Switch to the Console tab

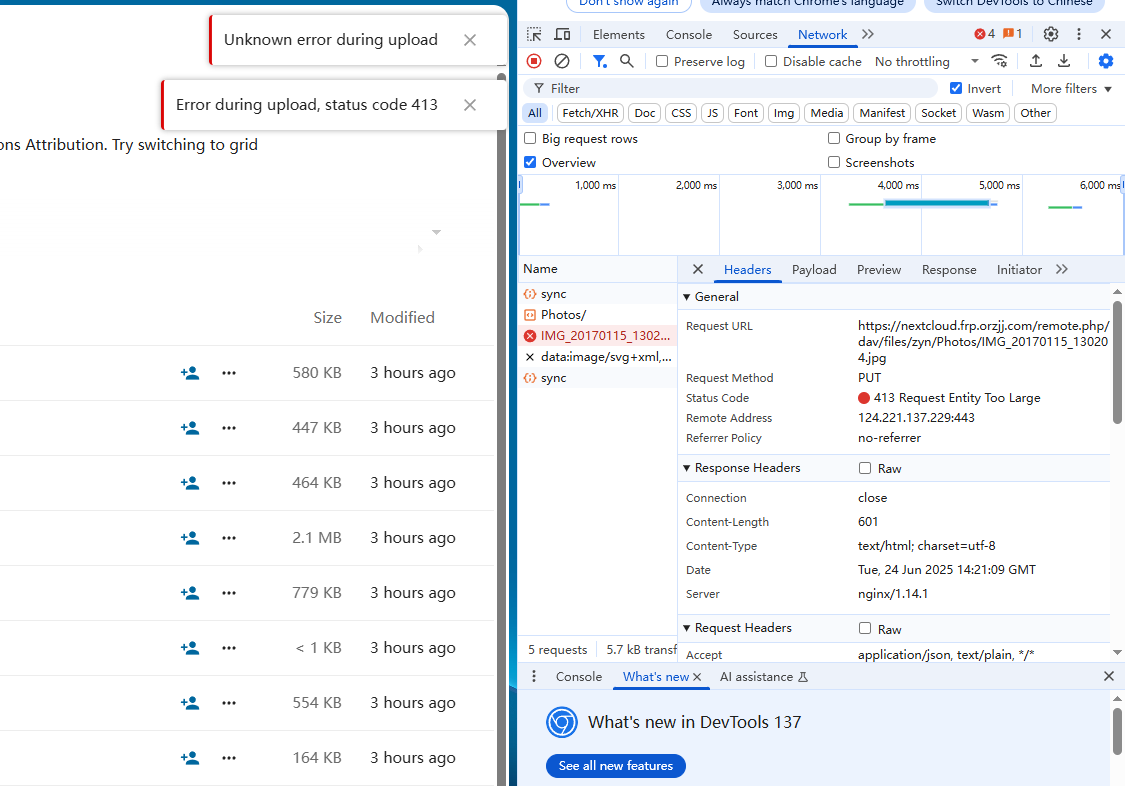(689, 34)
